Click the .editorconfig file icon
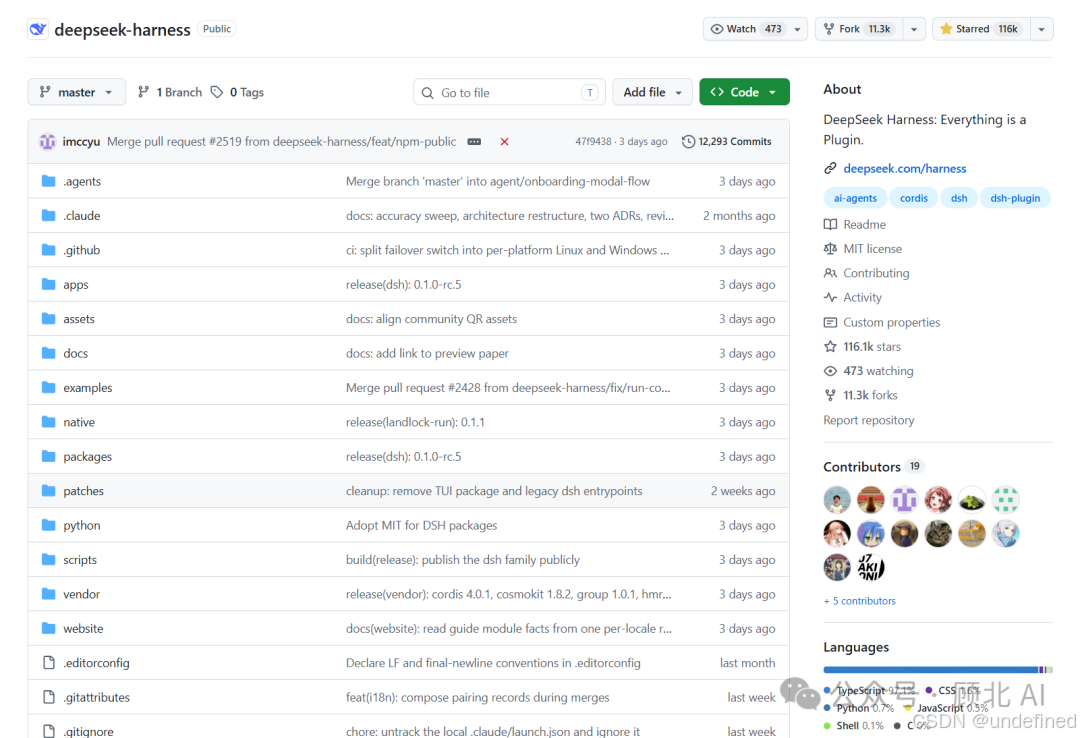The image size is (1080, 738). (49, 663)
